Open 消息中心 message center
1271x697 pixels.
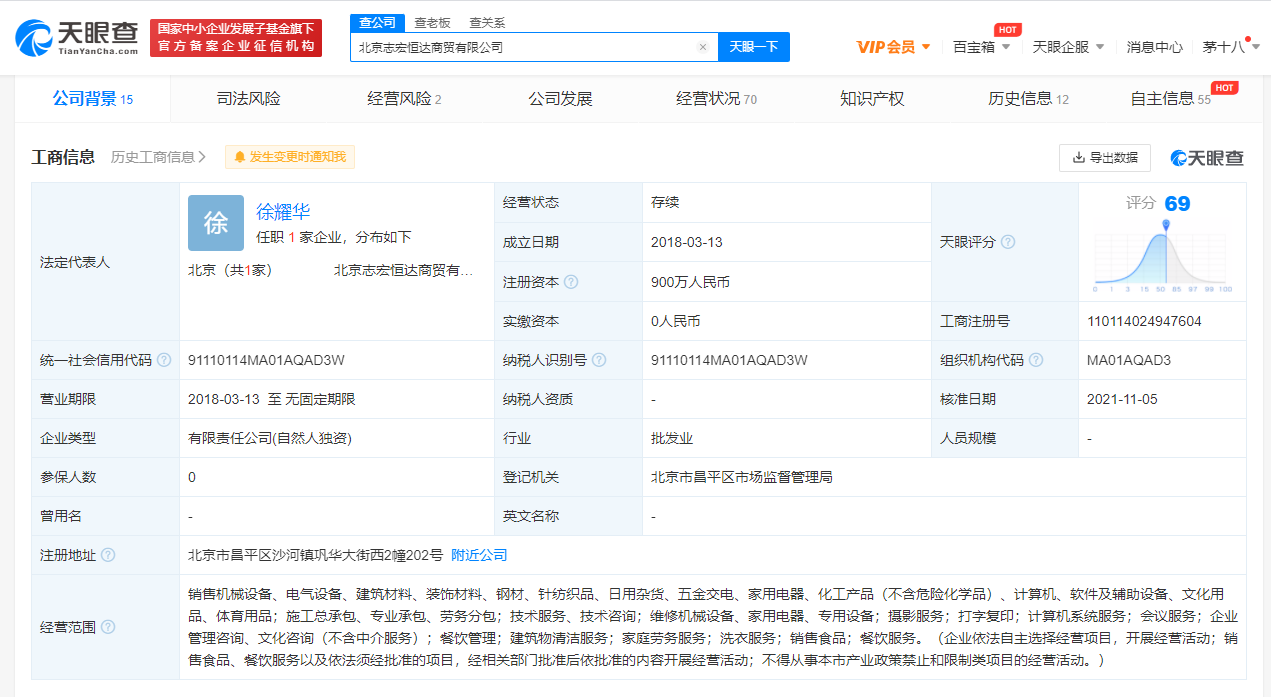(x=1154, y=47)
